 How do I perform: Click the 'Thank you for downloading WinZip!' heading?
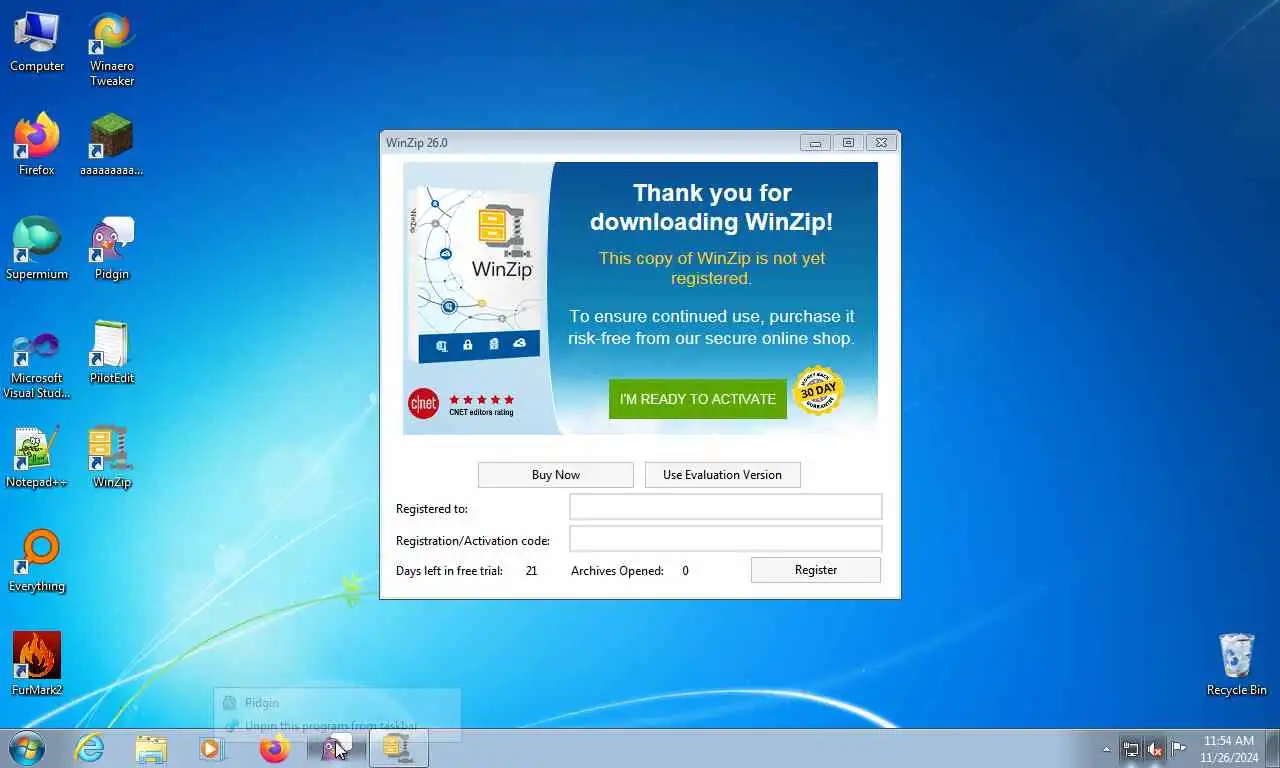coord(712,207)
